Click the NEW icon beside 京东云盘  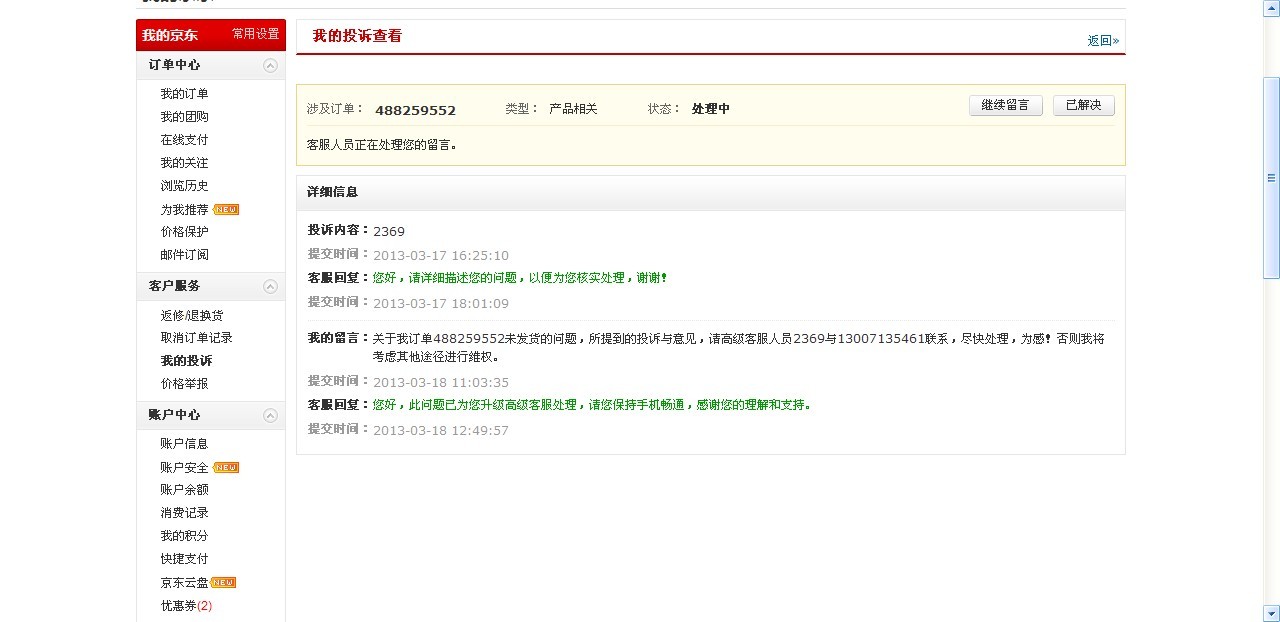[223, 582]
